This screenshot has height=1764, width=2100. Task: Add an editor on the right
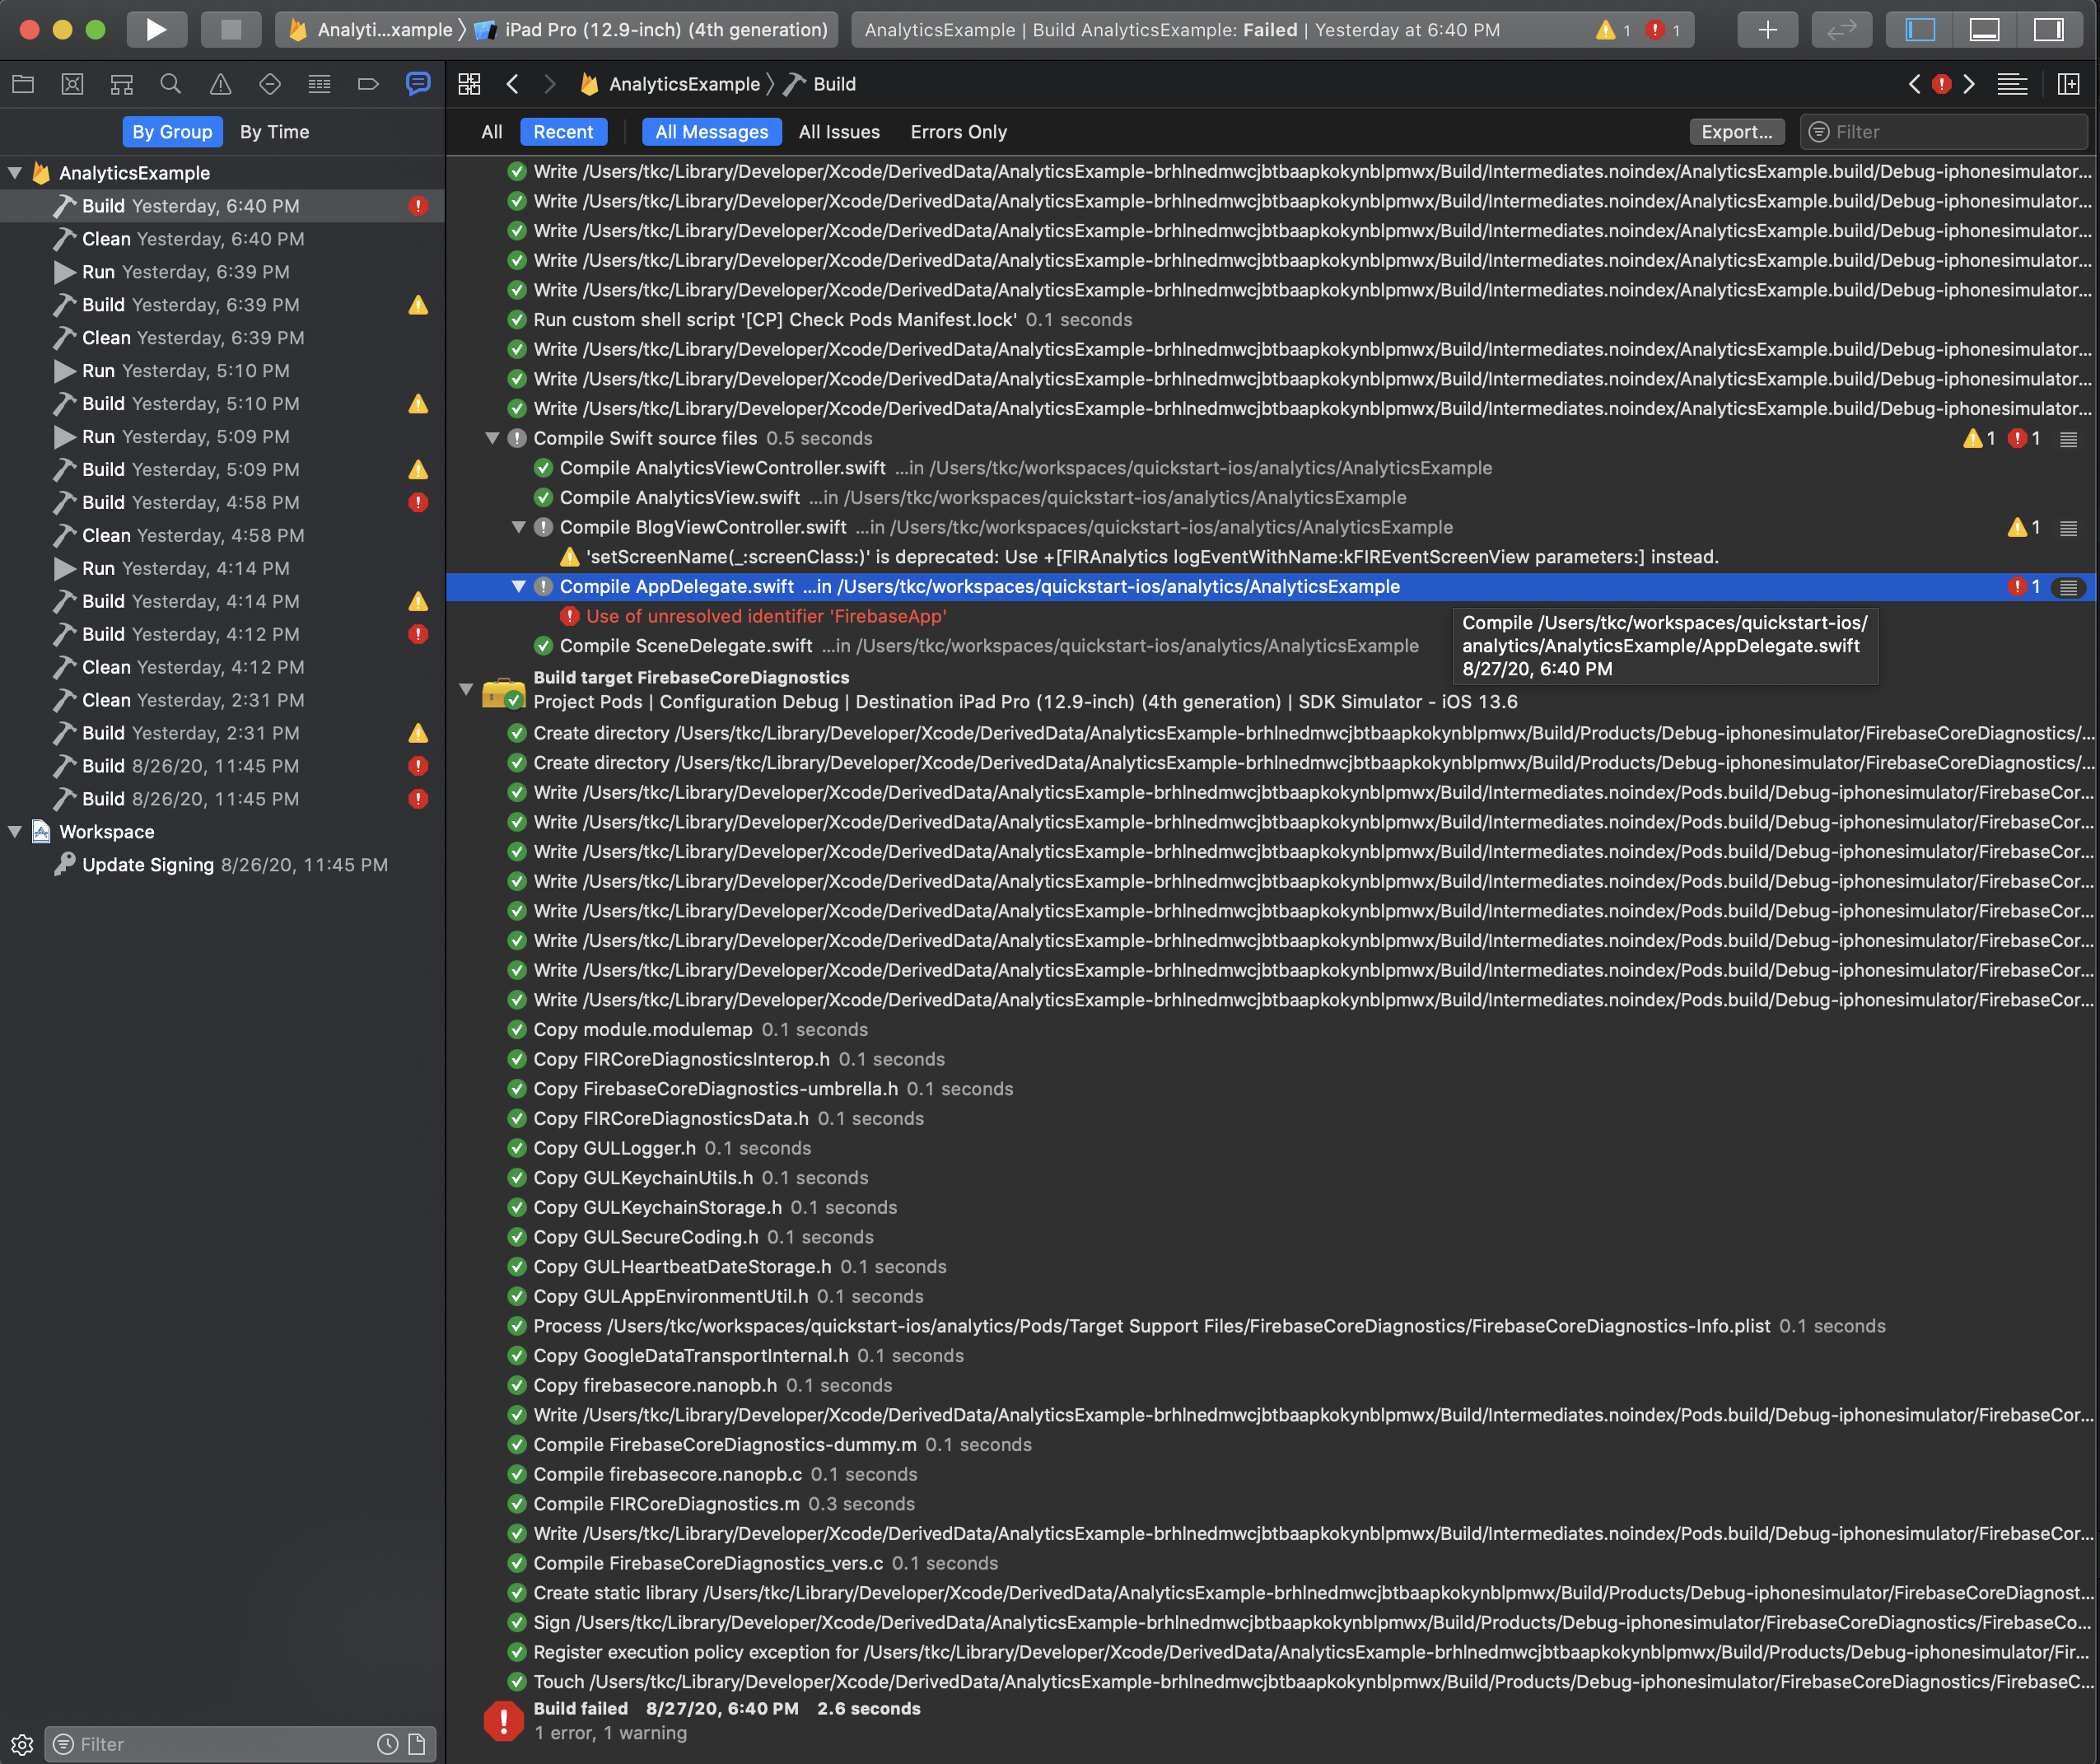tap(2069, 84)
